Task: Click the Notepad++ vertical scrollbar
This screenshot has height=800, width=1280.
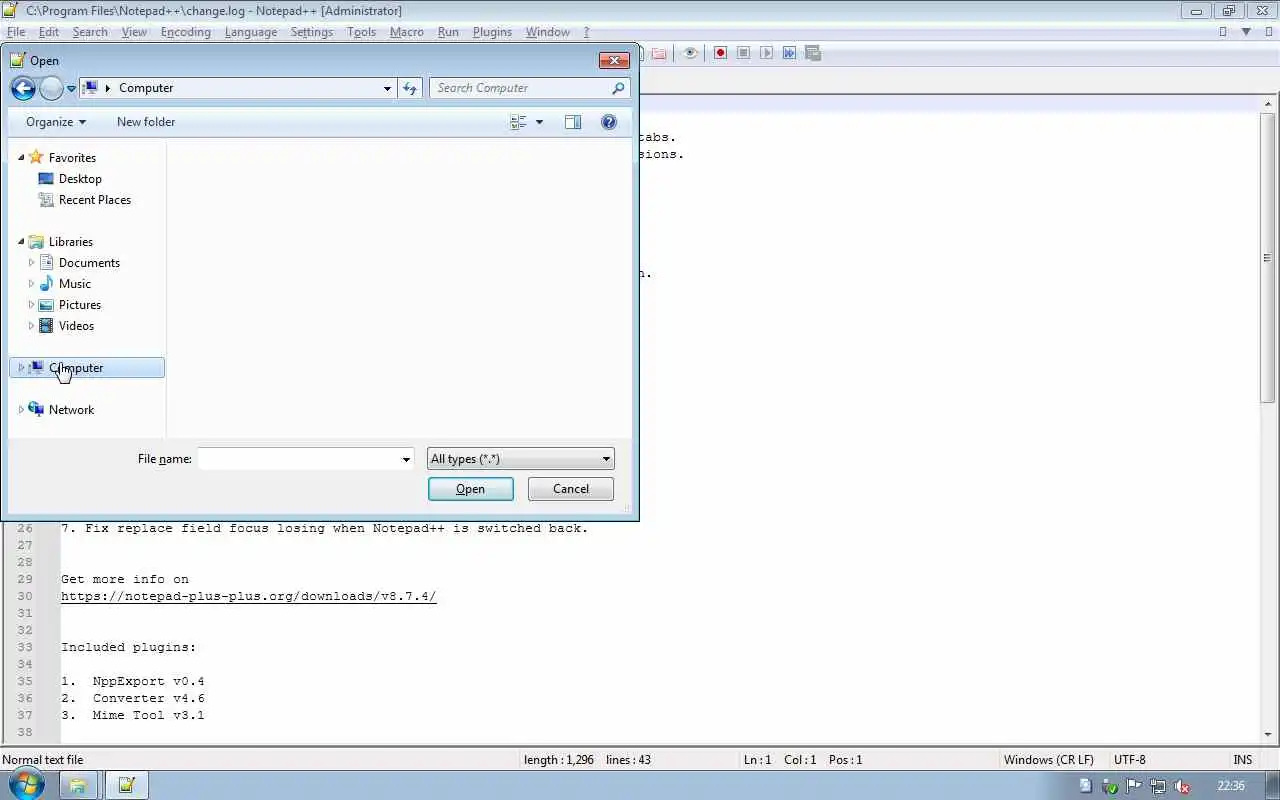Action: (1267, 259)
